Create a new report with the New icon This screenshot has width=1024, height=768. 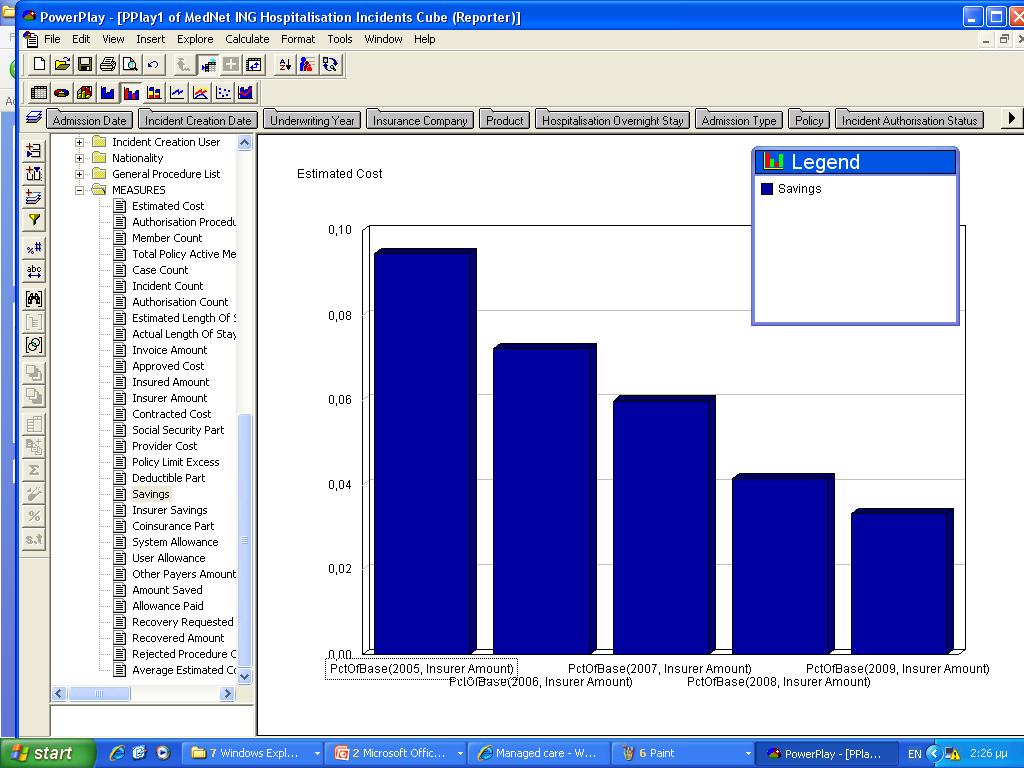pos(39,64)
